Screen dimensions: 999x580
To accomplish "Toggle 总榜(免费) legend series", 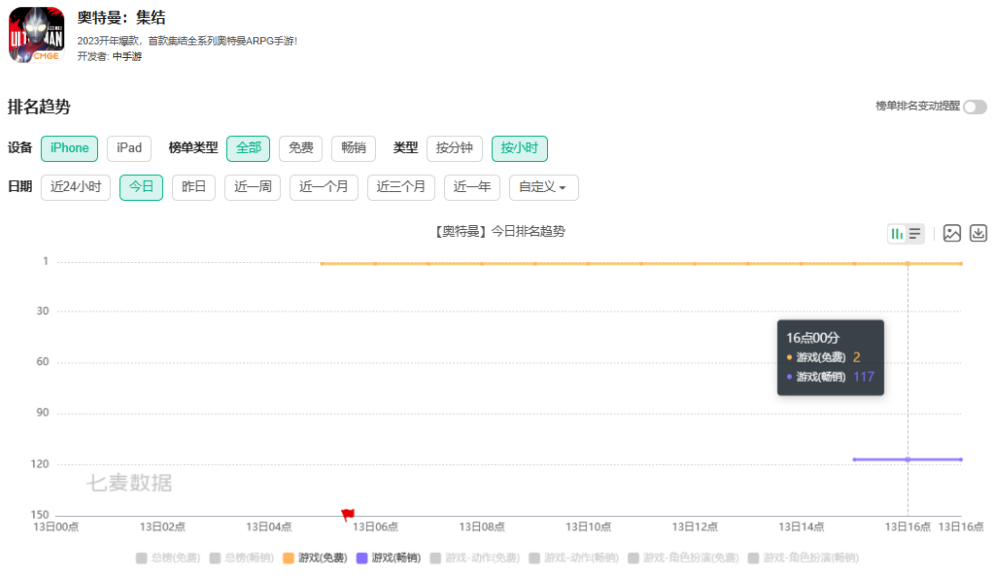I will pos(168,558).
